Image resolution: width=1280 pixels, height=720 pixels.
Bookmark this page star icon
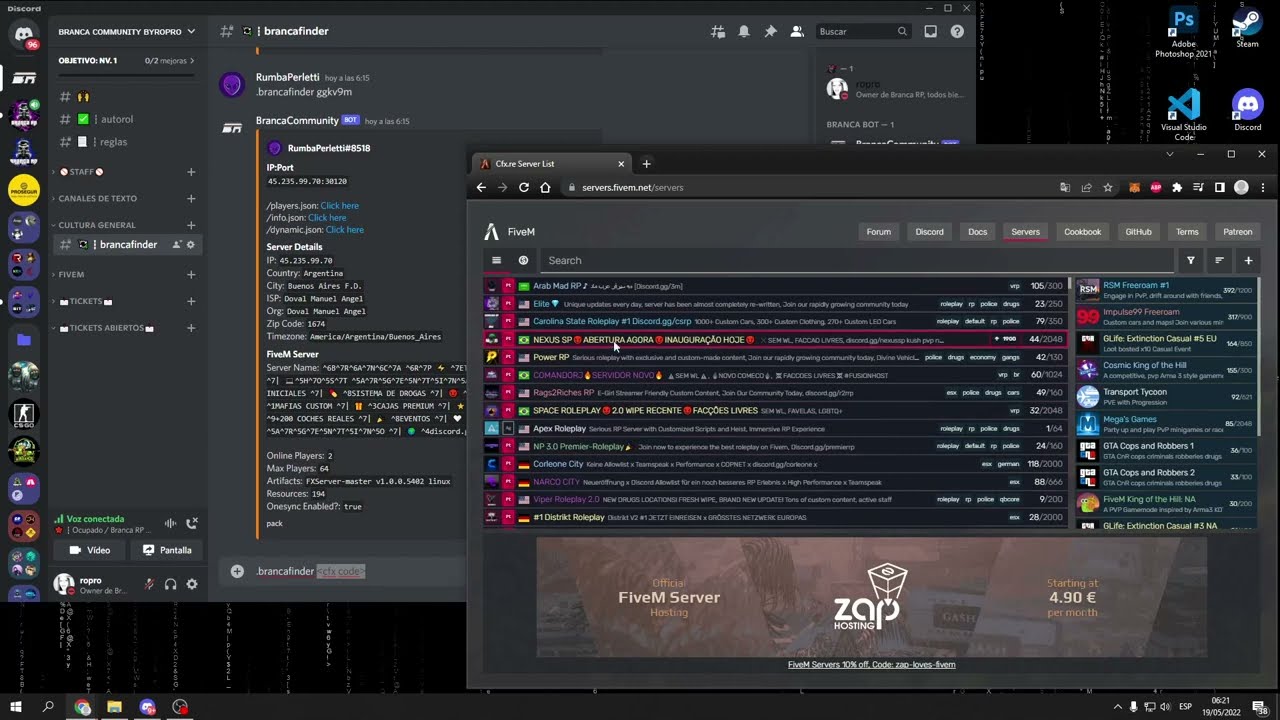pyautogui.click(x=1108, y=187)
